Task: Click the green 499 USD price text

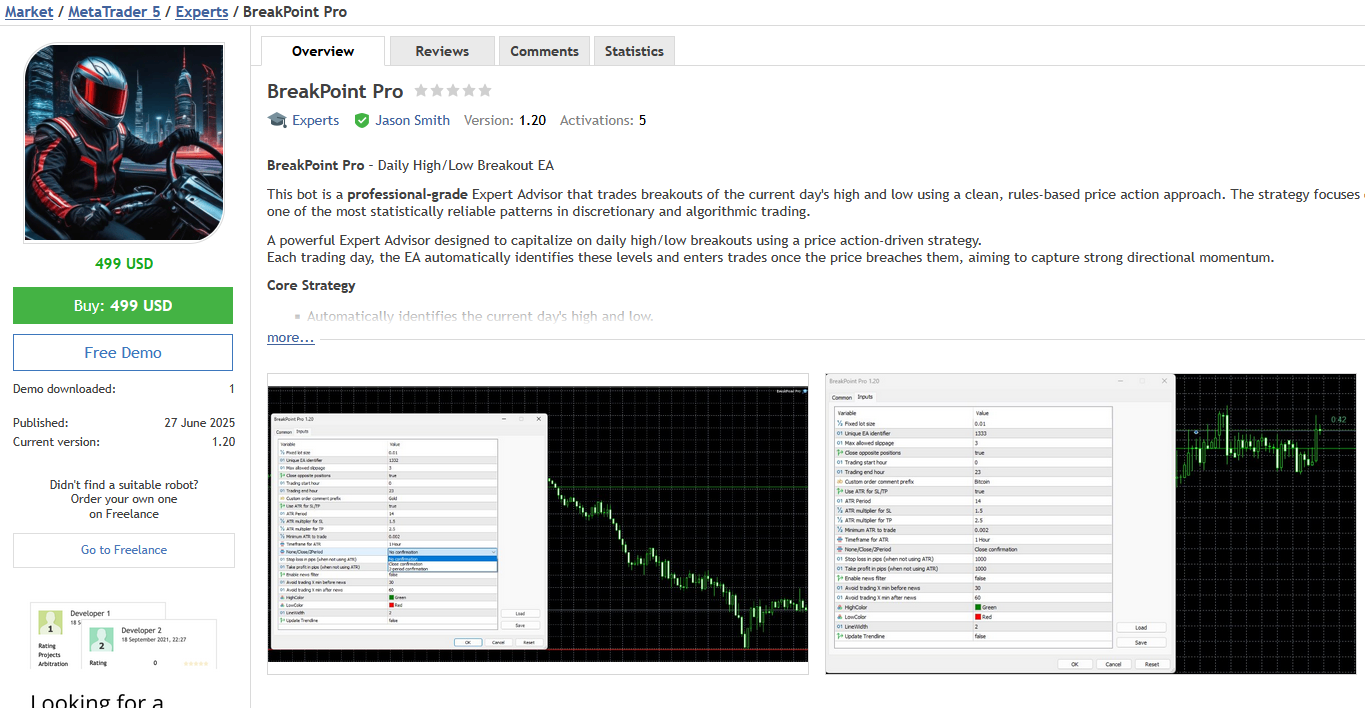Action: (124, 264)
